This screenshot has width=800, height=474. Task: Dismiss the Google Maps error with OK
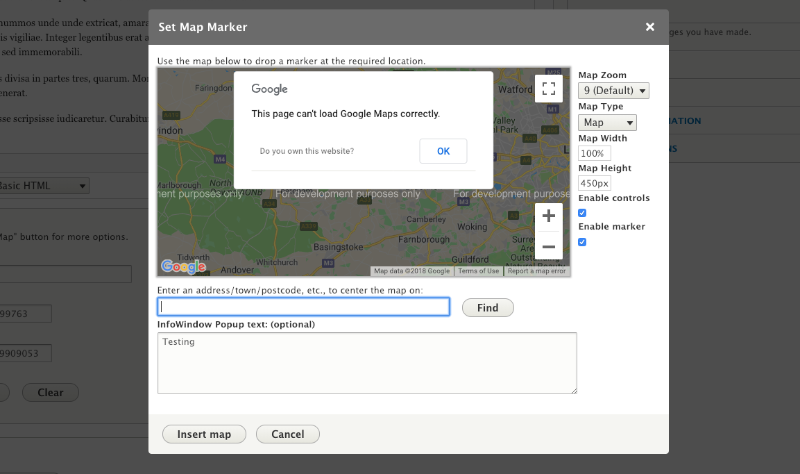pos(443,151)
